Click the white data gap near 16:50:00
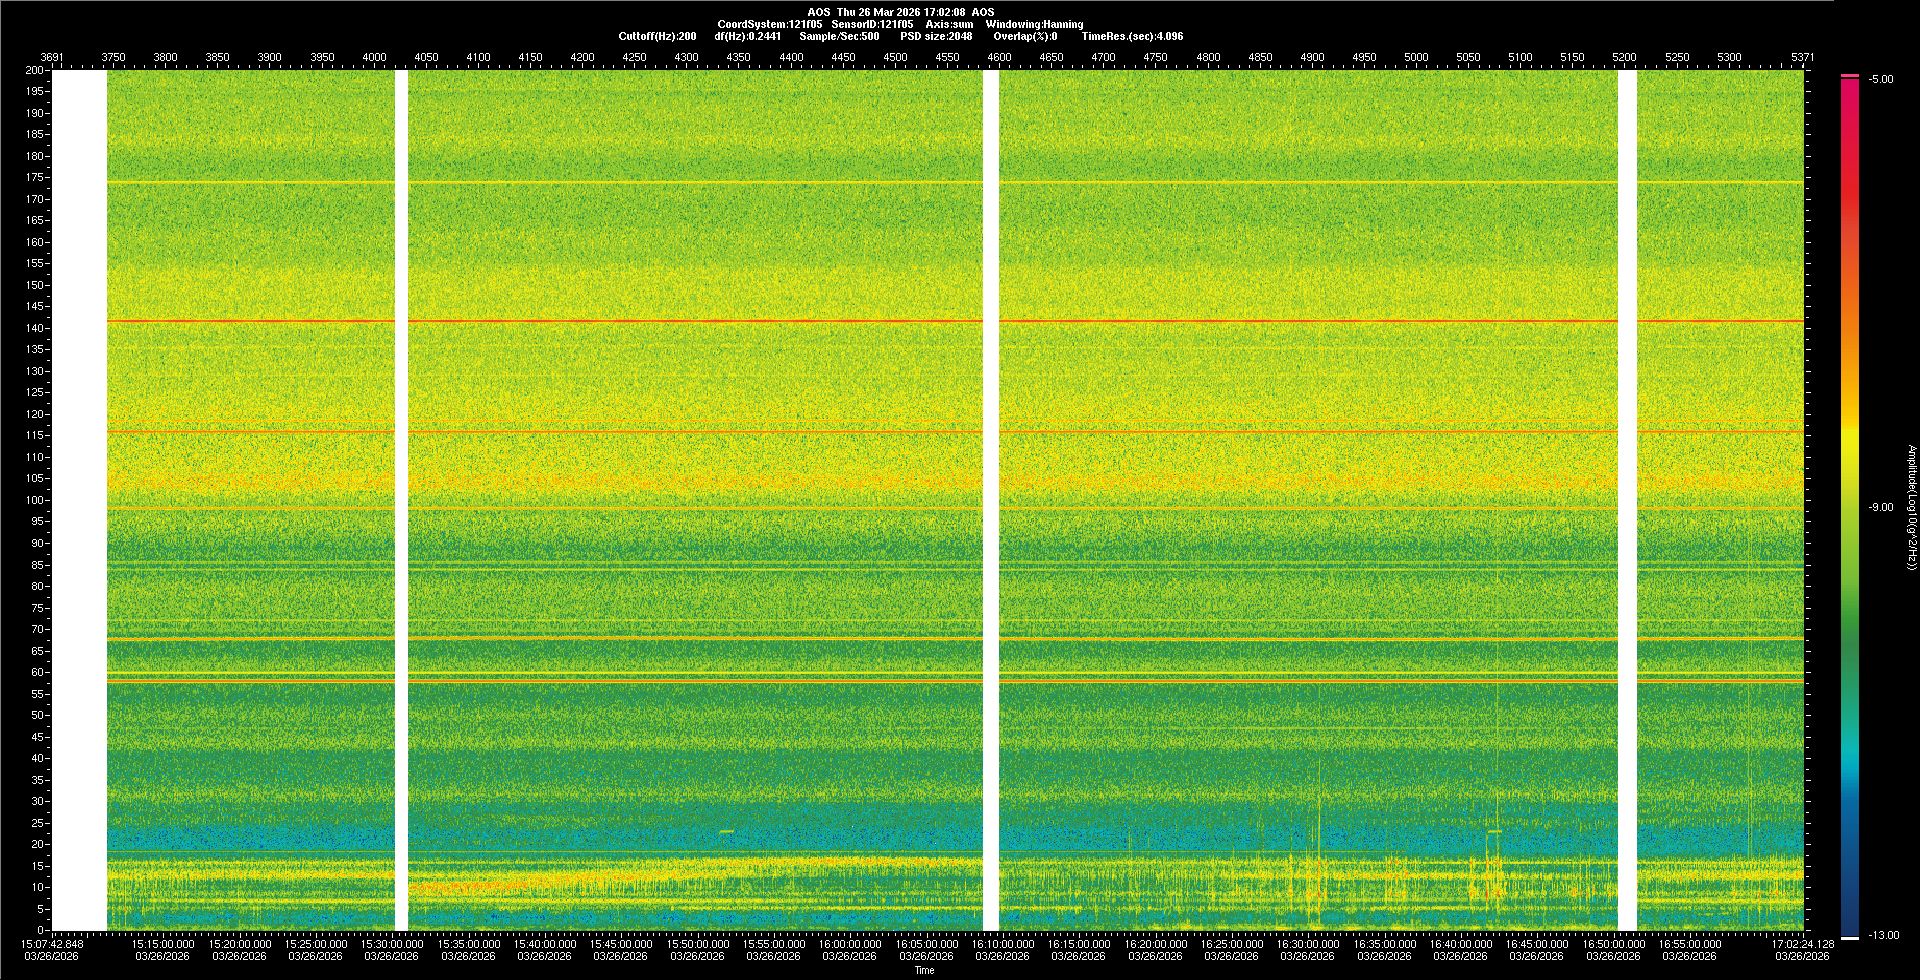This screenshot has height=980, width=1920. [1627, 500]
